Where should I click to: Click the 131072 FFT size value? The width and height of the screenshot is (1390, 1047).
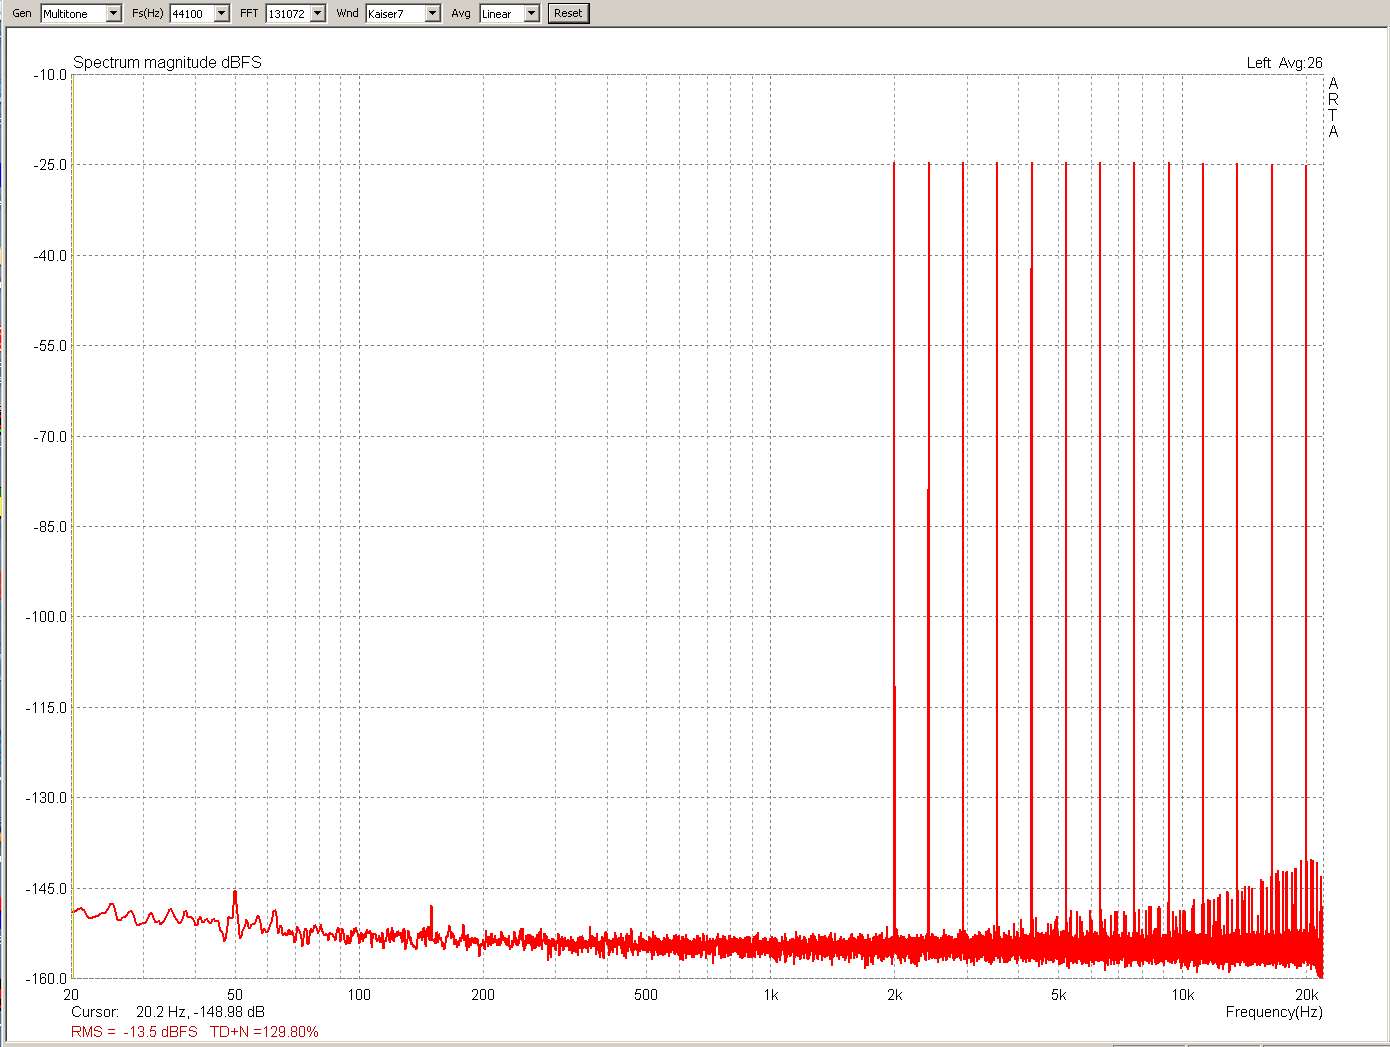click(x=288, y=13)
